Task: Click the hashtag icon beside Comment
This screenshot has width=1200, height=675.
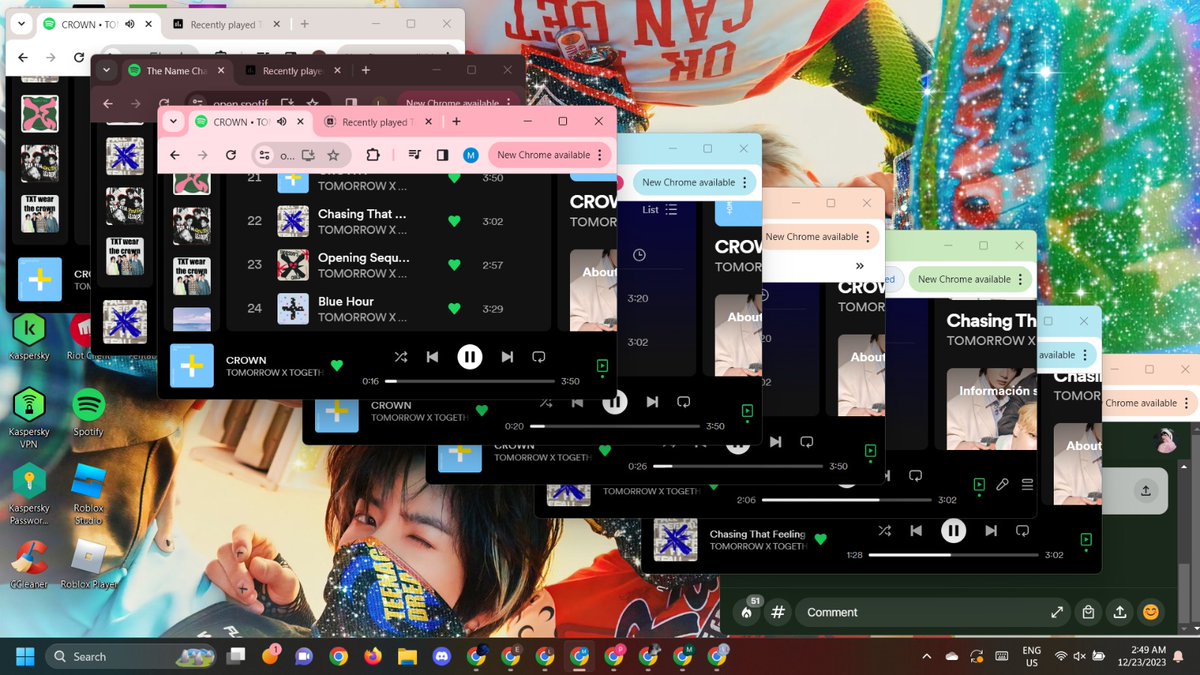Action: pyautogui.click(x=778, y=613)
